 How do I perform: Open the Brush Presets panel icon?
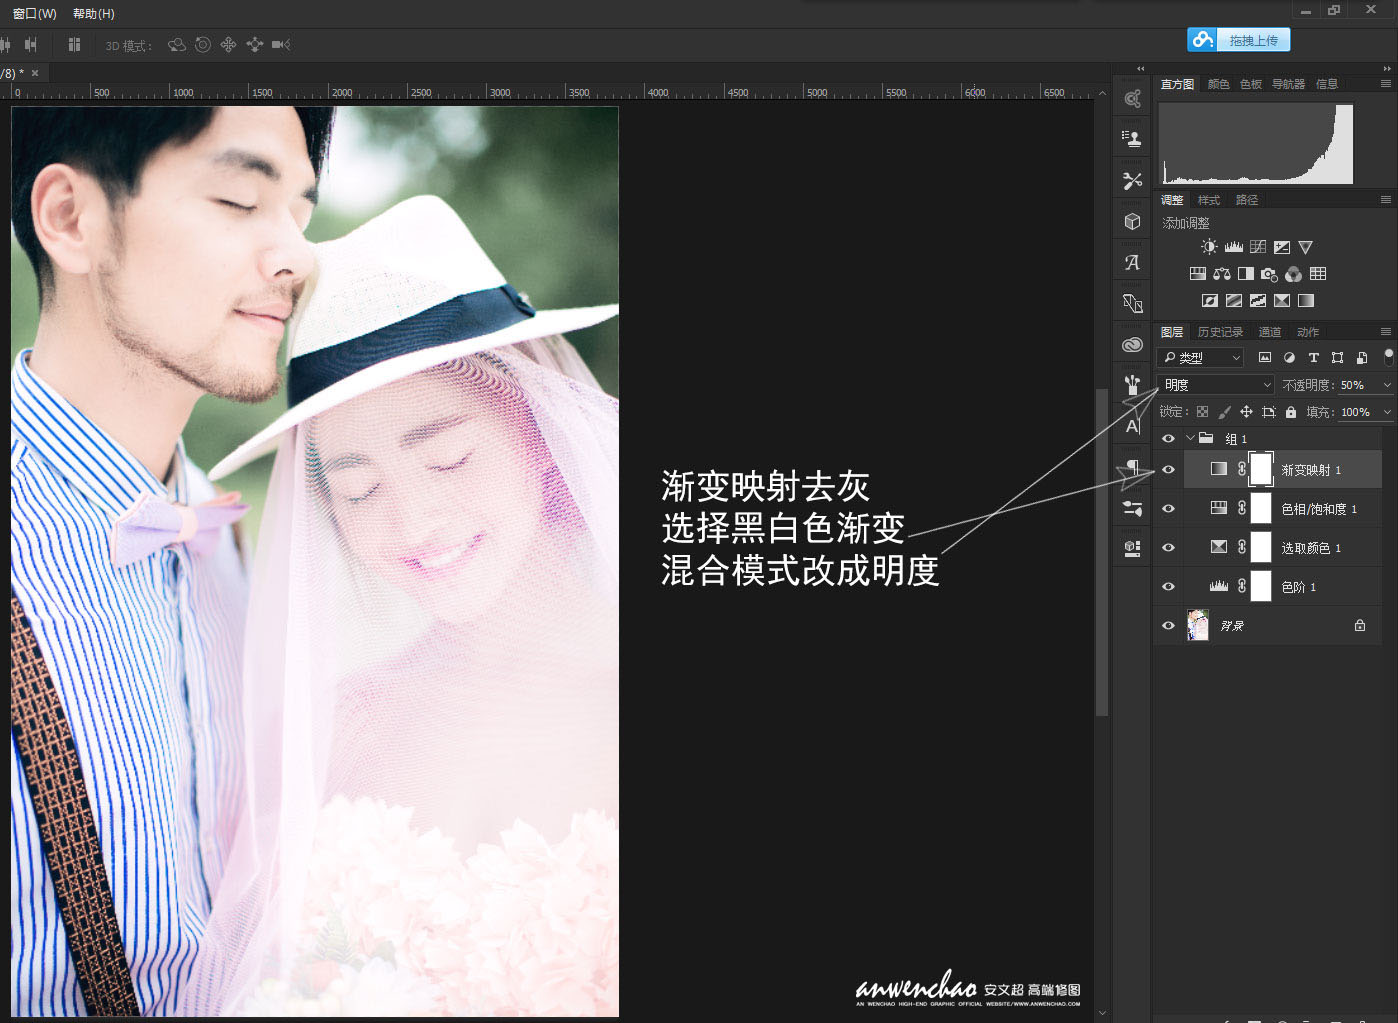[x=1132, y=384]
